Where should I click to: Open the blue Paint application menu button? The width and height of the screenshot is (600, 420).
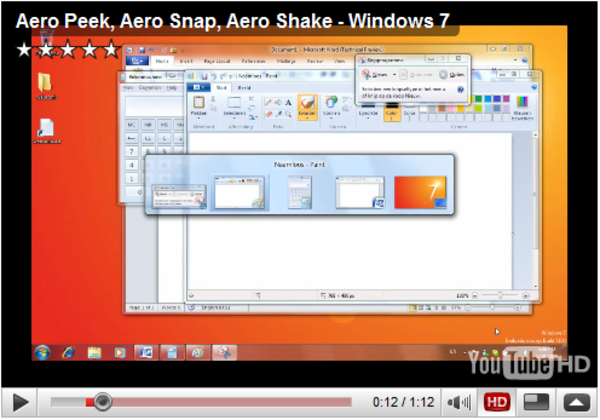[x=198, y=88]
